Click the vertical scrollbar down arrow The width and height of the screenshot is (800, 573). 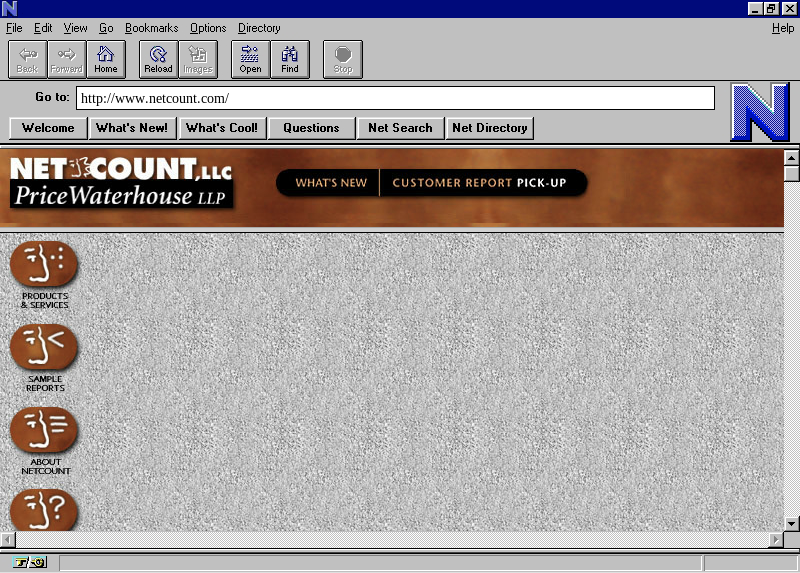tap(791, 523)
